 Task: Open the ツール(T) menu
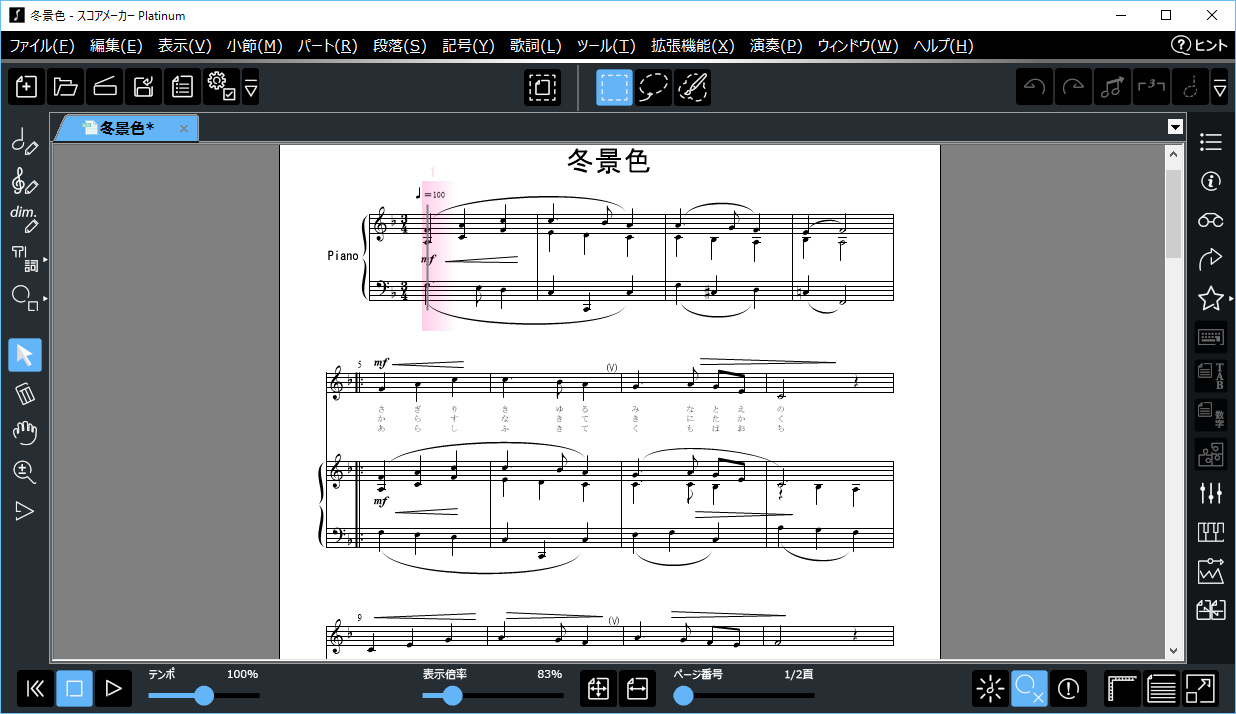[606, 46]
